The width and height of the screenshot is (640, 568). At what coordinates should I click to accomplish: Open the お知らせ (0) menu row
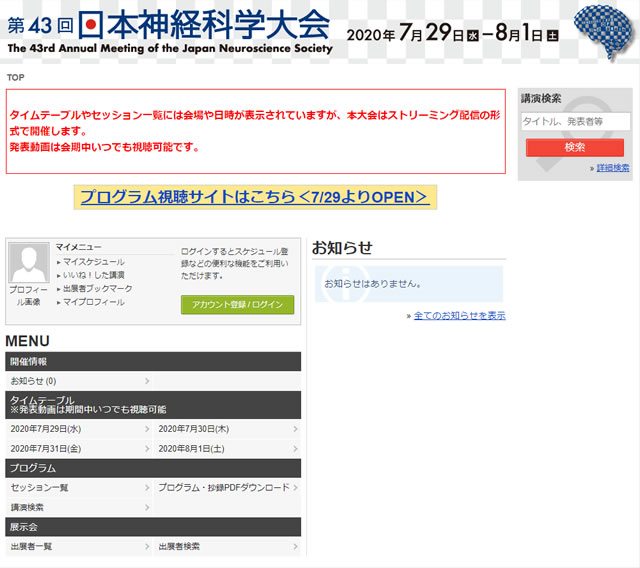pyautogui.click(x=79, y=381)
